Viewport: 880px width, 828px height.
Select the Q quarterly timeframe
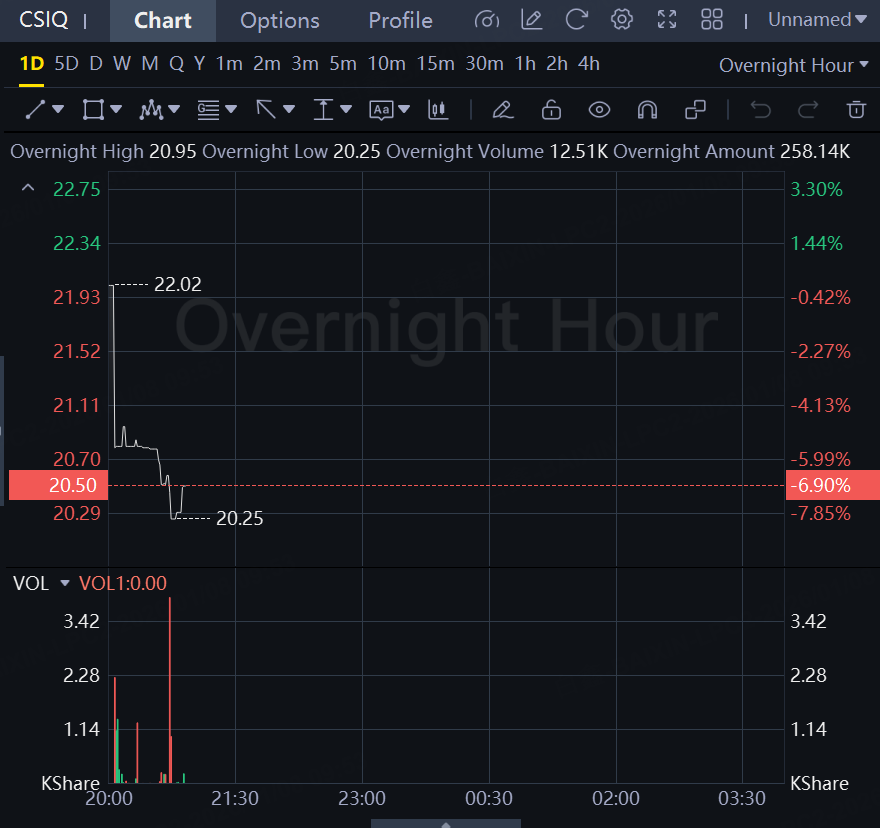click(x=176, y=64)
